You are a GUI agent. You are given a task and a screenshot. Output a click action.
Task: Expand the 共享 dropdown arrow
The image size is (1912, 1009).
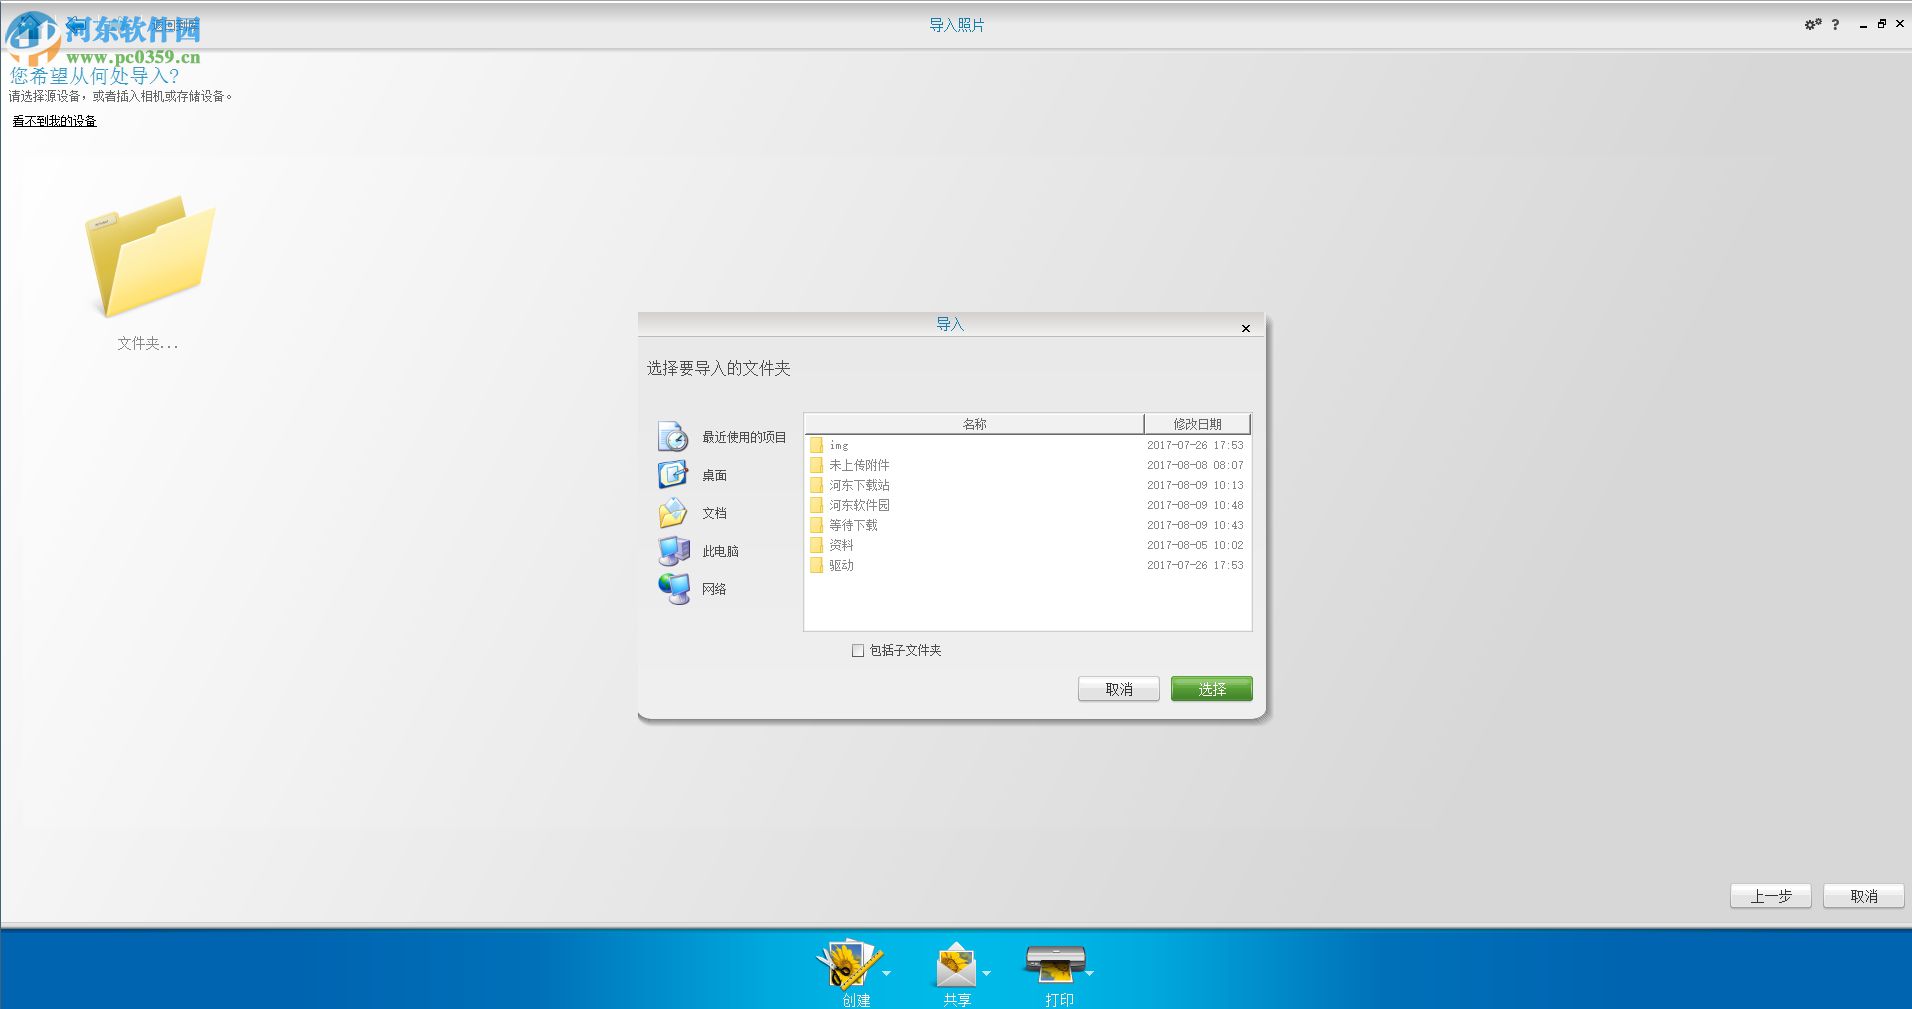(986, 973)
